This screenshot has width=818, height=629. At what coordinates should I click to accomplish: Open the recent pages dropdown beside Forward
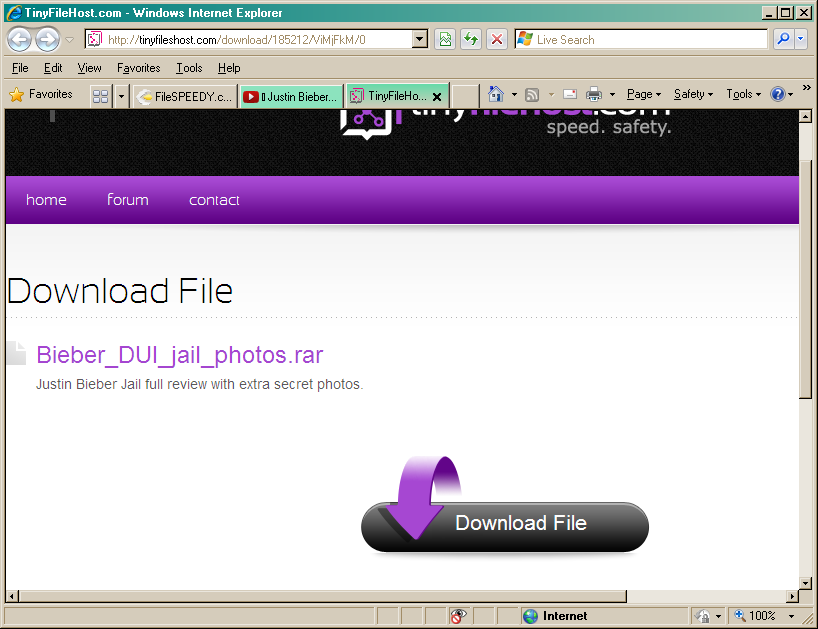click(69, 40)
